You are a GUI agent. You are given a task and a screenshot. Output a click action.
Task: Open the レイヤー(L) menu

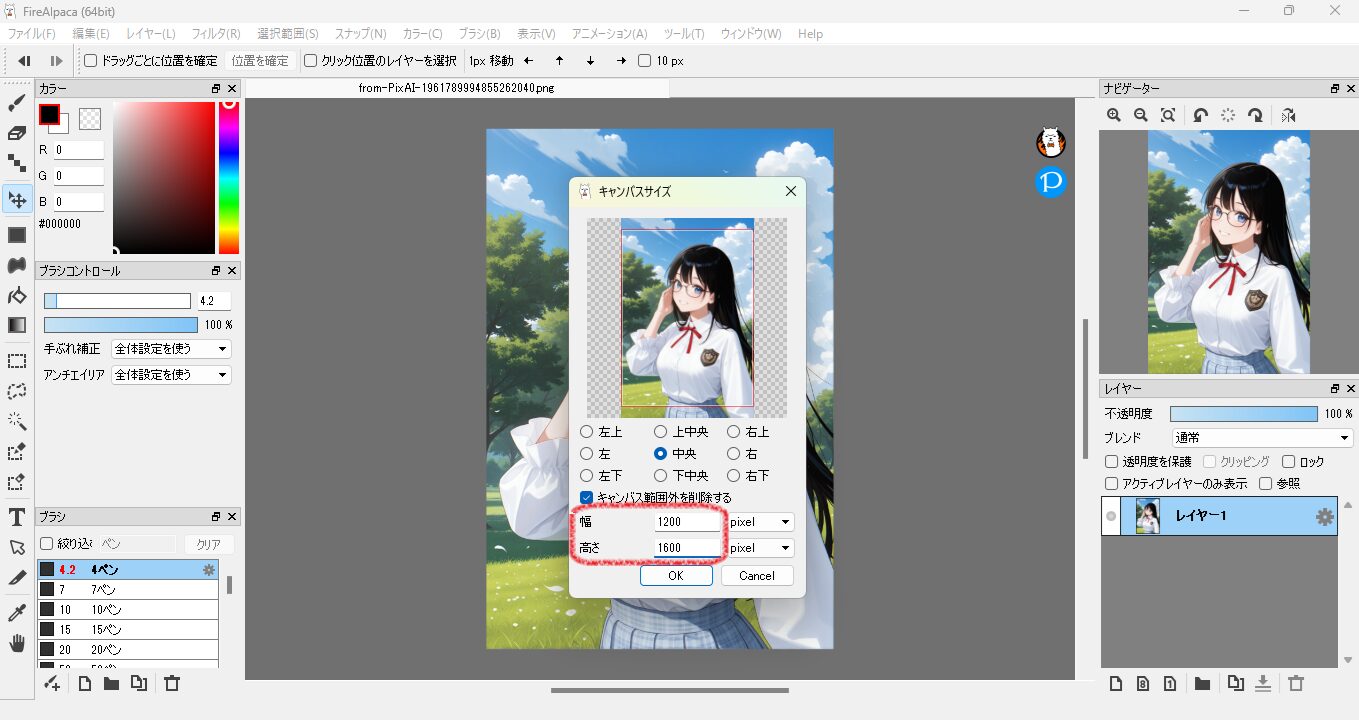pos(150,34)
